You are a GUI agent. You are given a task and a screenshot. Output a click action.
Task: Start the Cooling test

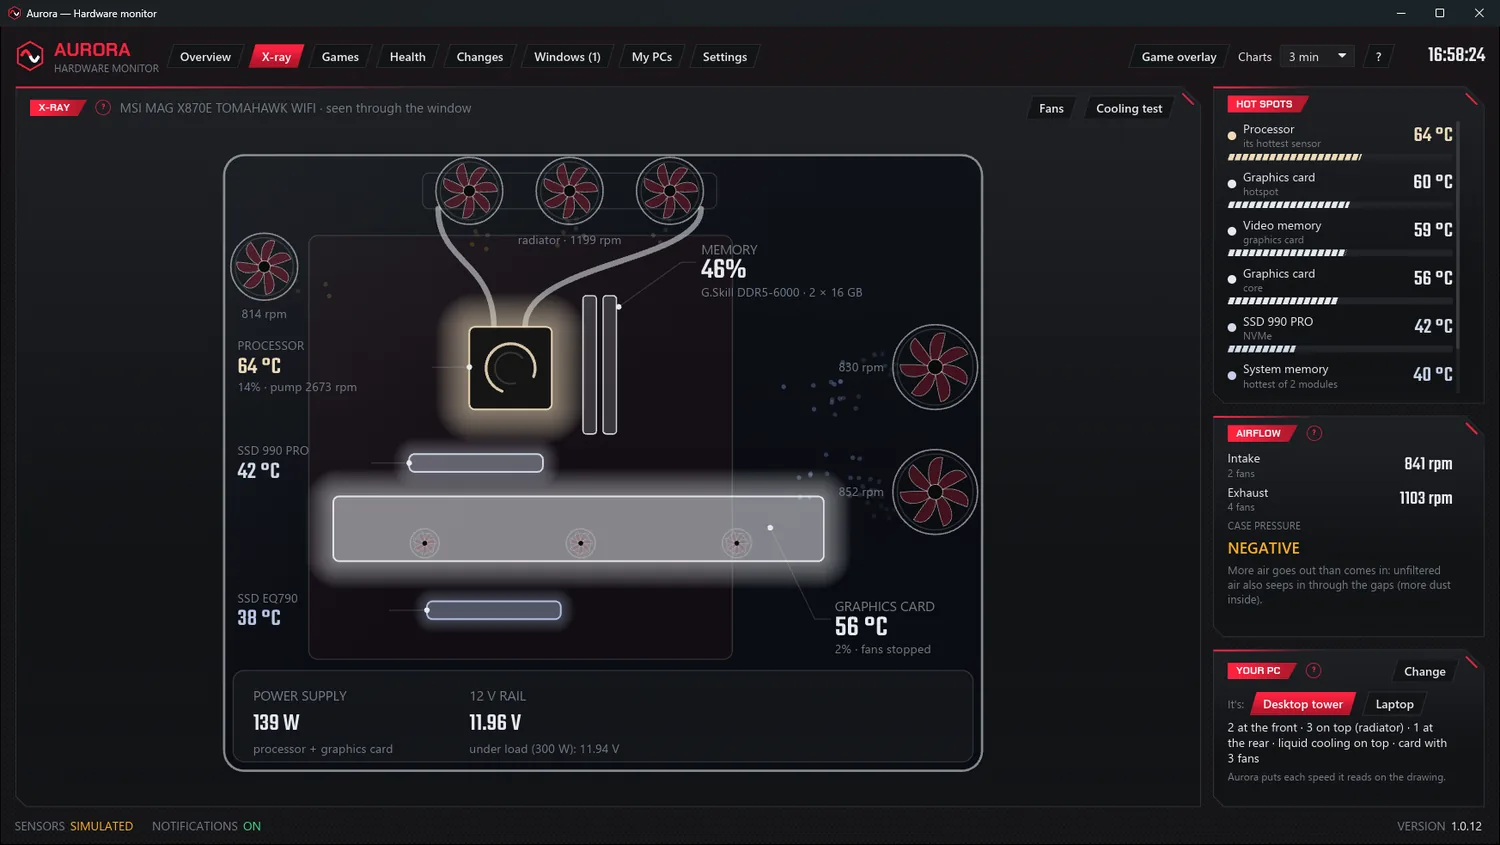click(1129, 108)
